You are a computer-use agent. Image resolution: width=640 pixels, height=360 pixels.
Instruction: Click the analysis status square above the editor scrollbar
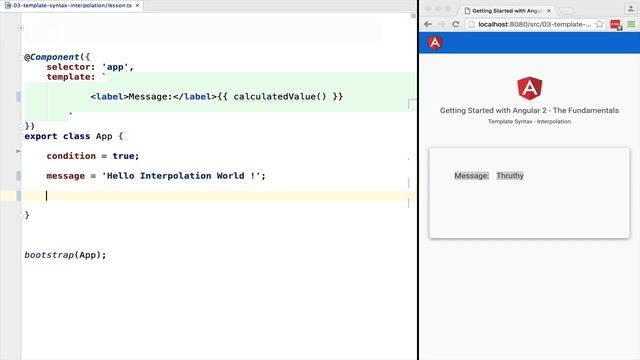pyautogui.click(x=413, y=16)
